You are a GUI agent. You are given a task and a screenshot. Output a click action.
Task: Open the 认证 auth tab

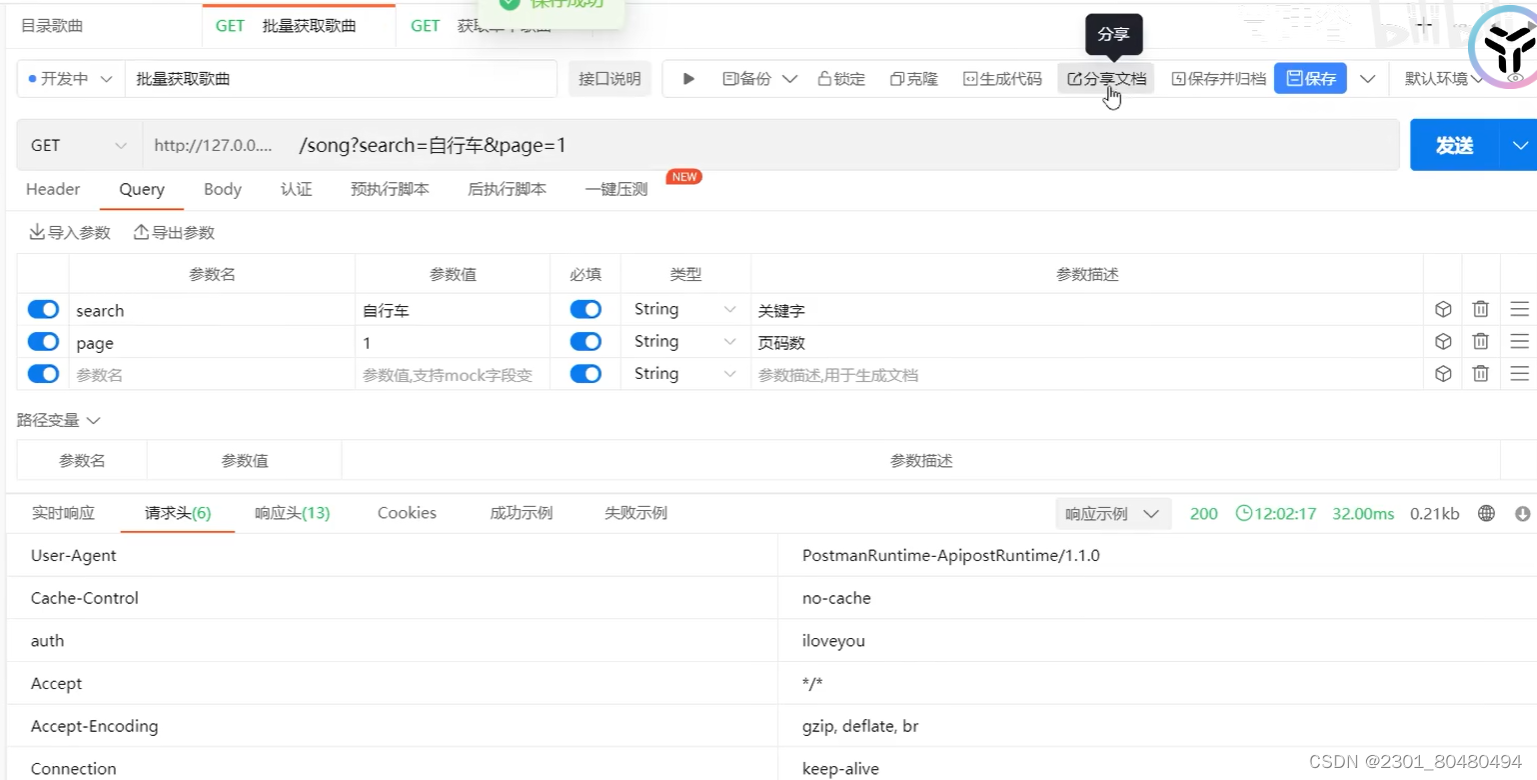coord(296,189)
